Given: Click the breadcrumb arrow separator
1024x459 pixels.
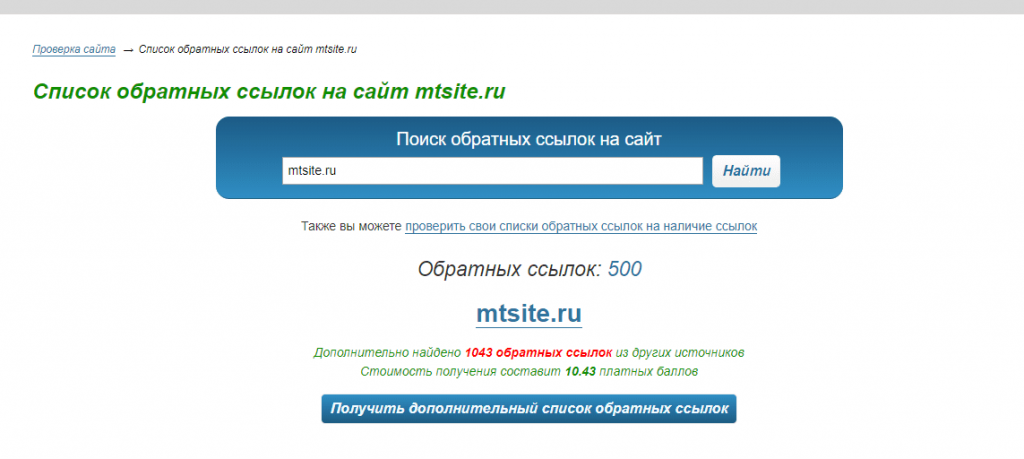Looking at the screenshot, I should (127, 50).
